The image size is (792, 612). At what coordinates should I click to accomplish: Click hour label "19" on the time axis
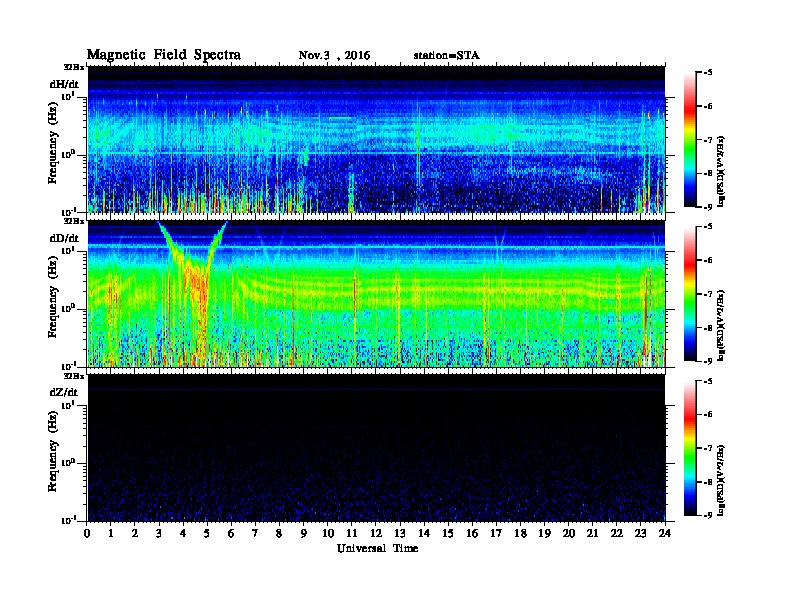coord(544,534)
